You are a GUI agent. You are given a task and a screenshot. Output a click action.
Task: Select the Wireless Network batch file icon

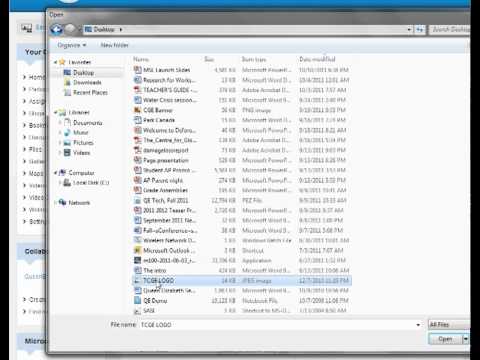(137, 240)
